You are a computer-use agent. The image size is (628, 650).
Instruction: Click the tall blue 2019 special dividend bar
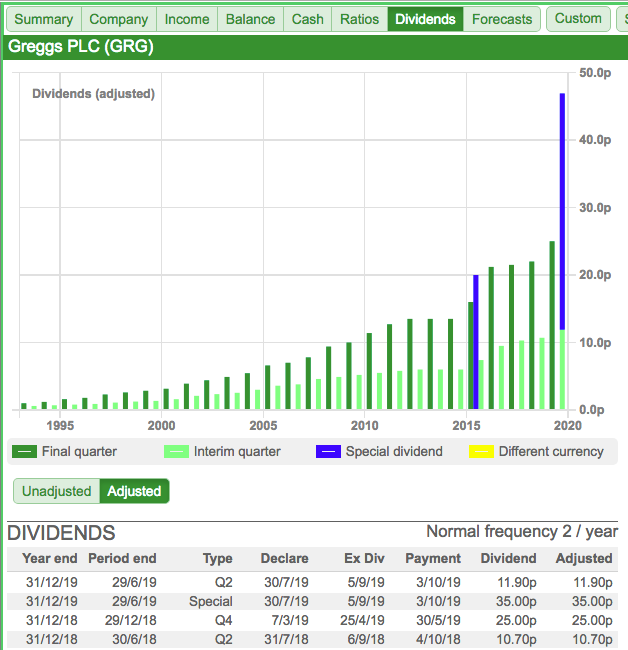tap(563, 211)
